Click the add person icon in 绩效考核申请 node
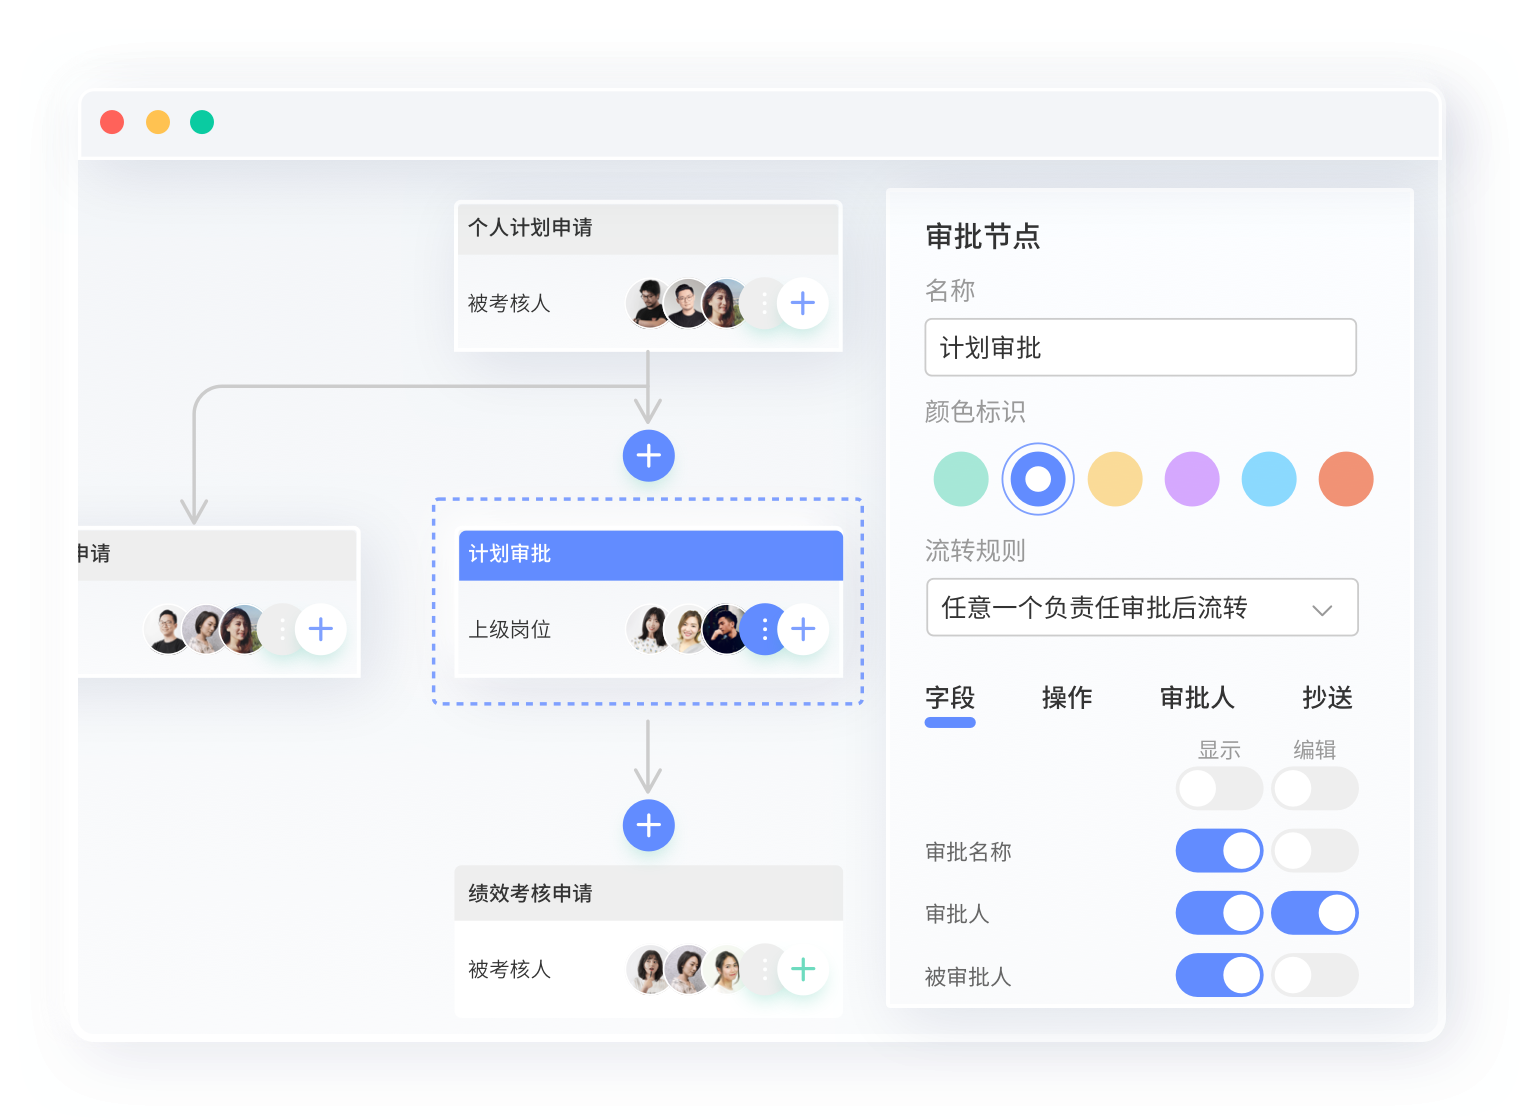 pos(803,969)
